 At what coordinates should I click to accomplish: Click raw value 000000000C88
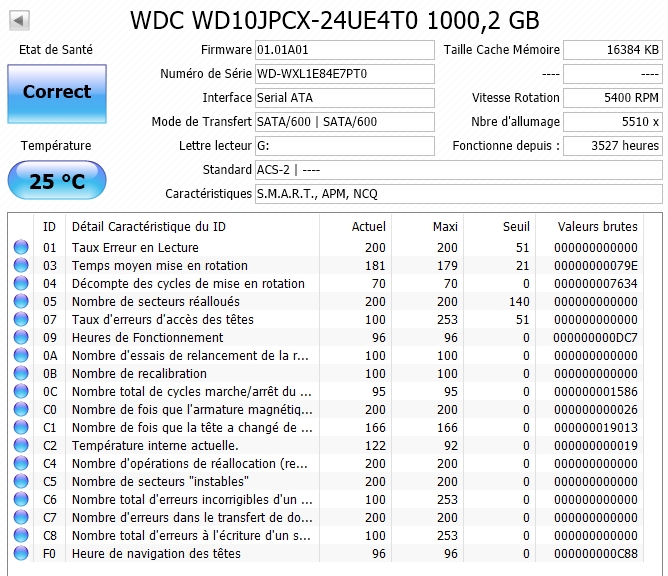(596, 553)
